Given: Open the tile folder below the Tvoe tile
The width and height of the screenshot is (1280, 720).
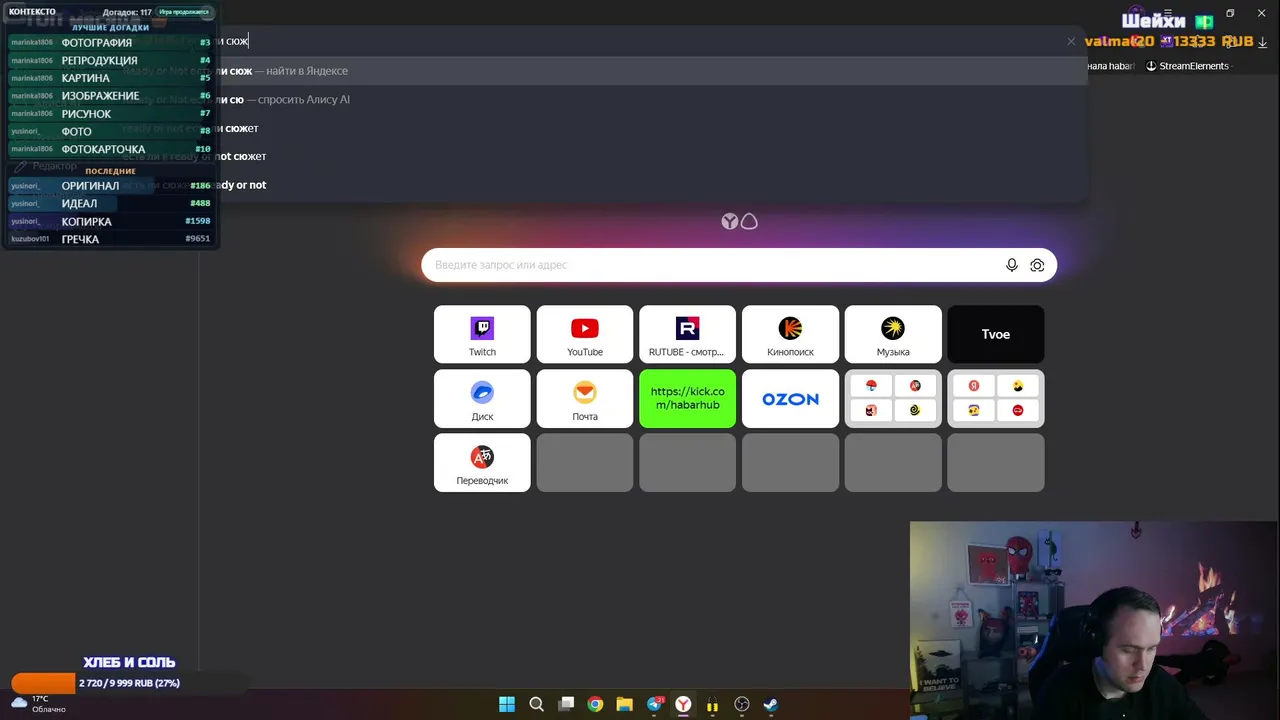Looking at the screenshot, I should pos(996,399).
